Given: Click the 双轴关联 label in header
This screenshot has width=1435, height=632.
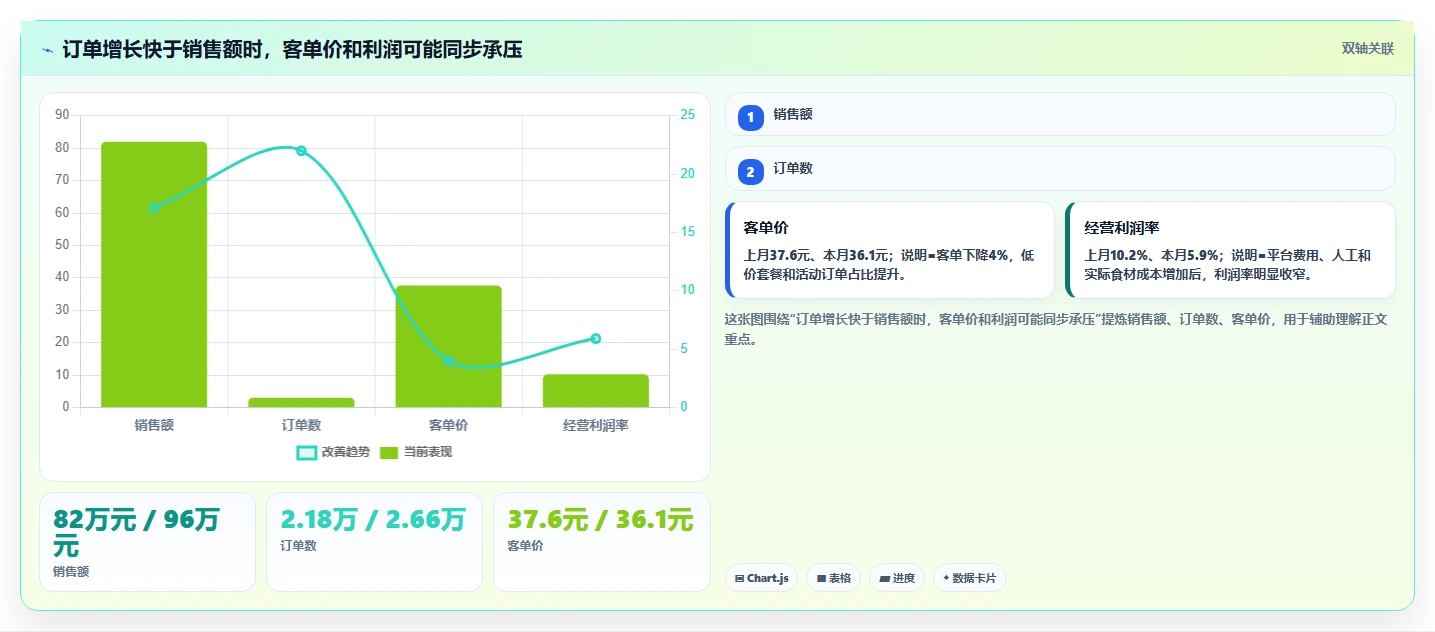Looking at the screenshot, I should [1368, 49].
